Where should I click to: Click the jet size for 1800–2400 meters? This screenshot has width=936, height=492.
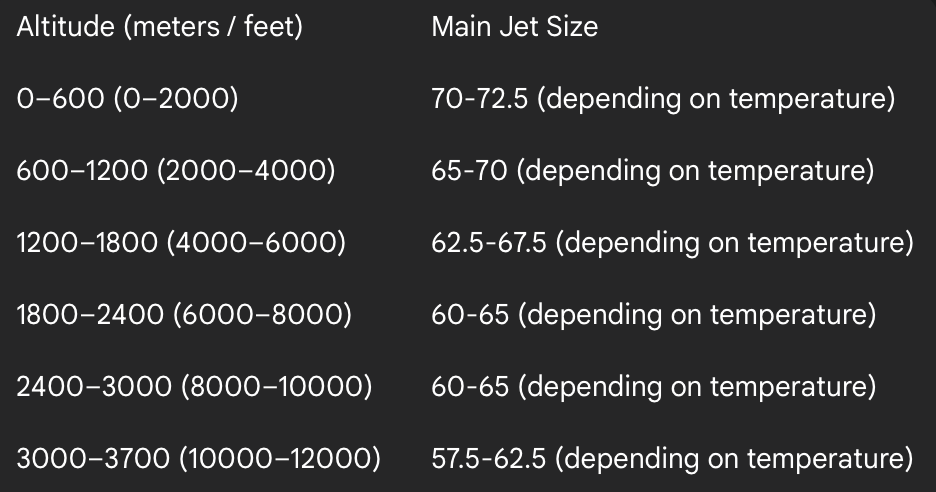tap(653, 315)
